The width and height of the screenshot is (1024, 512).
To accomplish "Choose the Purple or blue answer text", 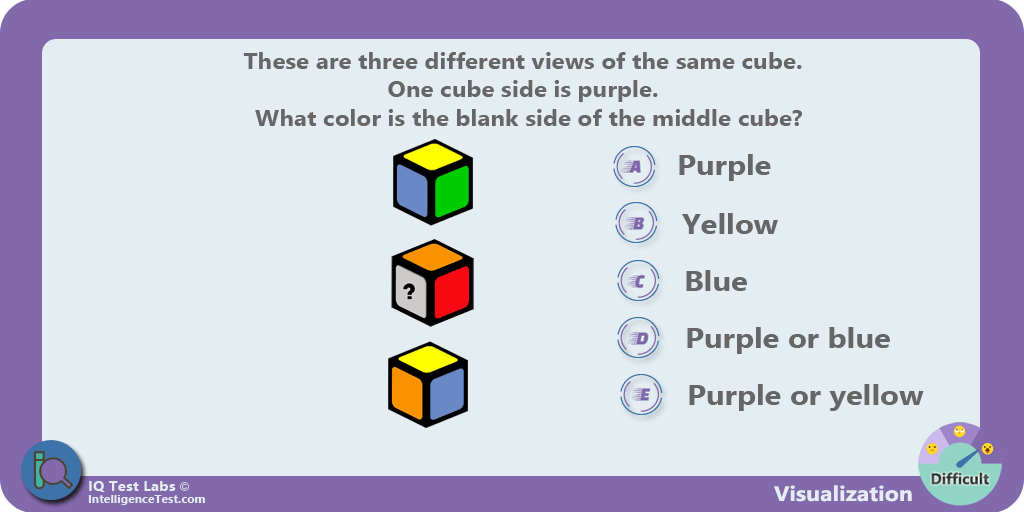I will [788, 338].
